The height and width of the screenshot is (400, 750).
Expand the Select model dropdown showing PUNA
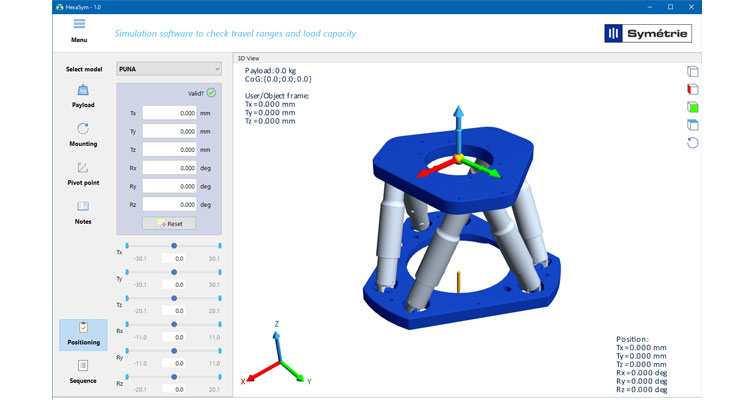point(168,69)
